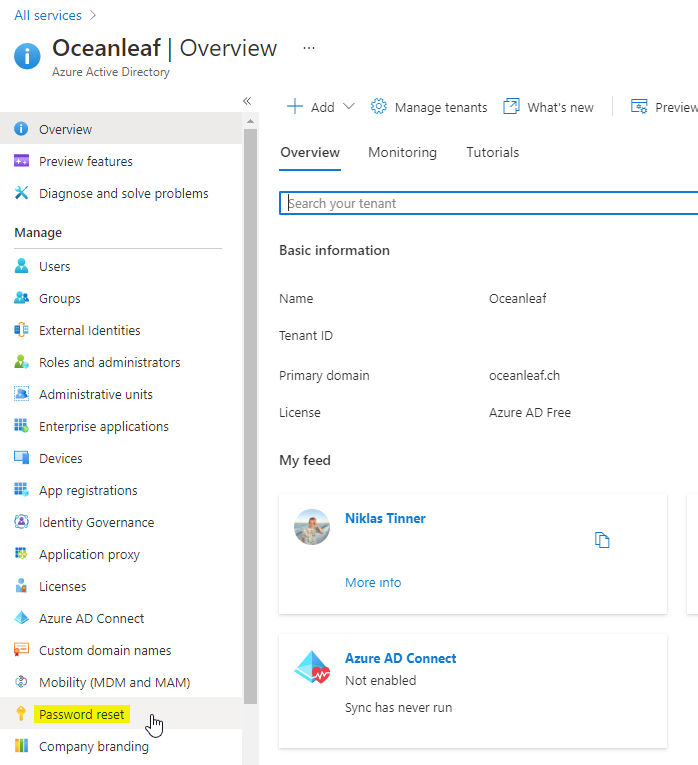Screen dimensions: 698x765
Task: Select the oceanleaf.ch primary domain value
Action: coord(524,375)
